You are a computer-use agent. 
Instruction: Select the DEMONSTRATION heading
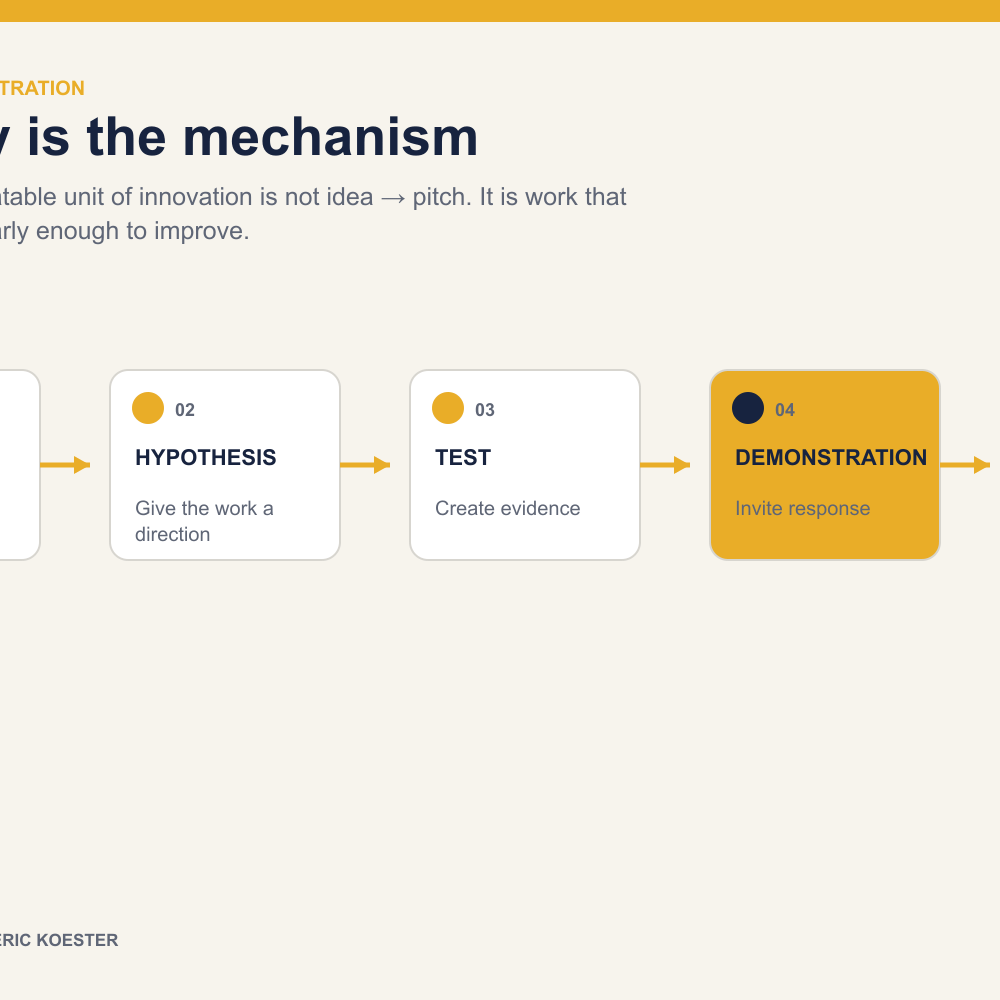[x=831, y=458]
